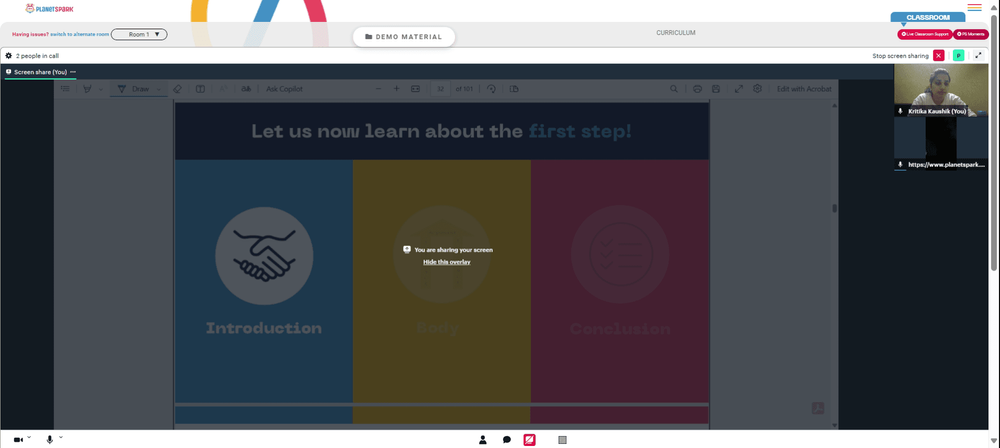Select the Screen share (You) tab
The height and width of the screenshot is (448, 1000).
click(40, 72)
